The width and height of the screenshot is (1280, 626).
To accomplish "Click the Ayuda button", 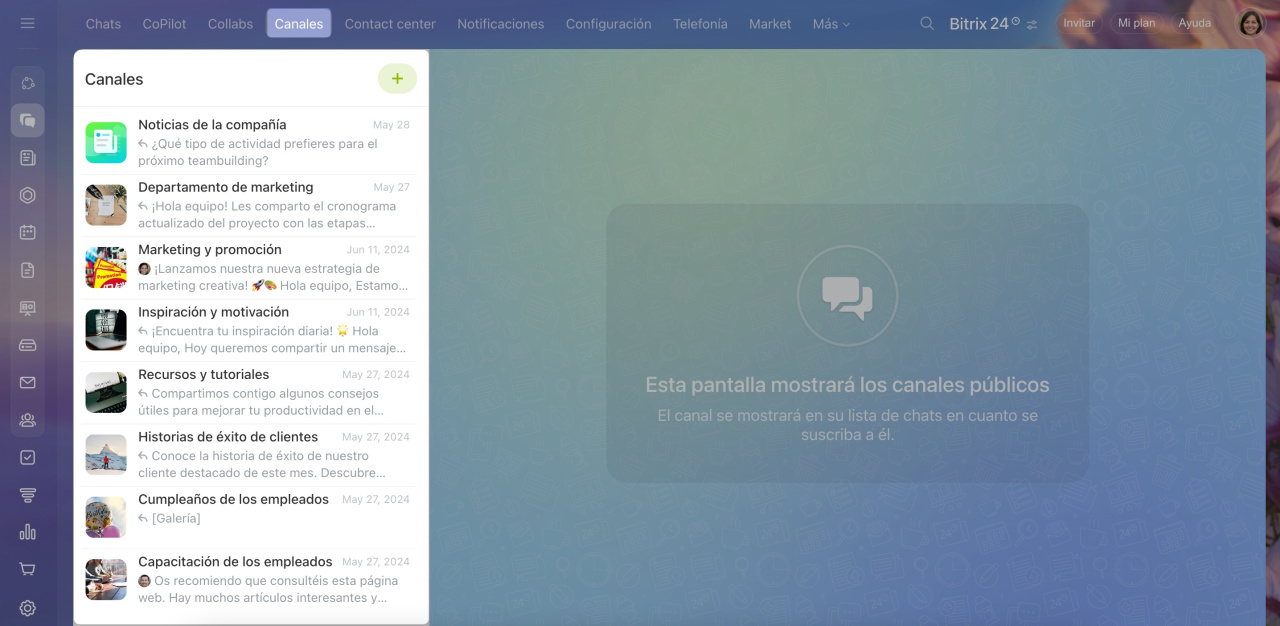I will click(1194, 23).
